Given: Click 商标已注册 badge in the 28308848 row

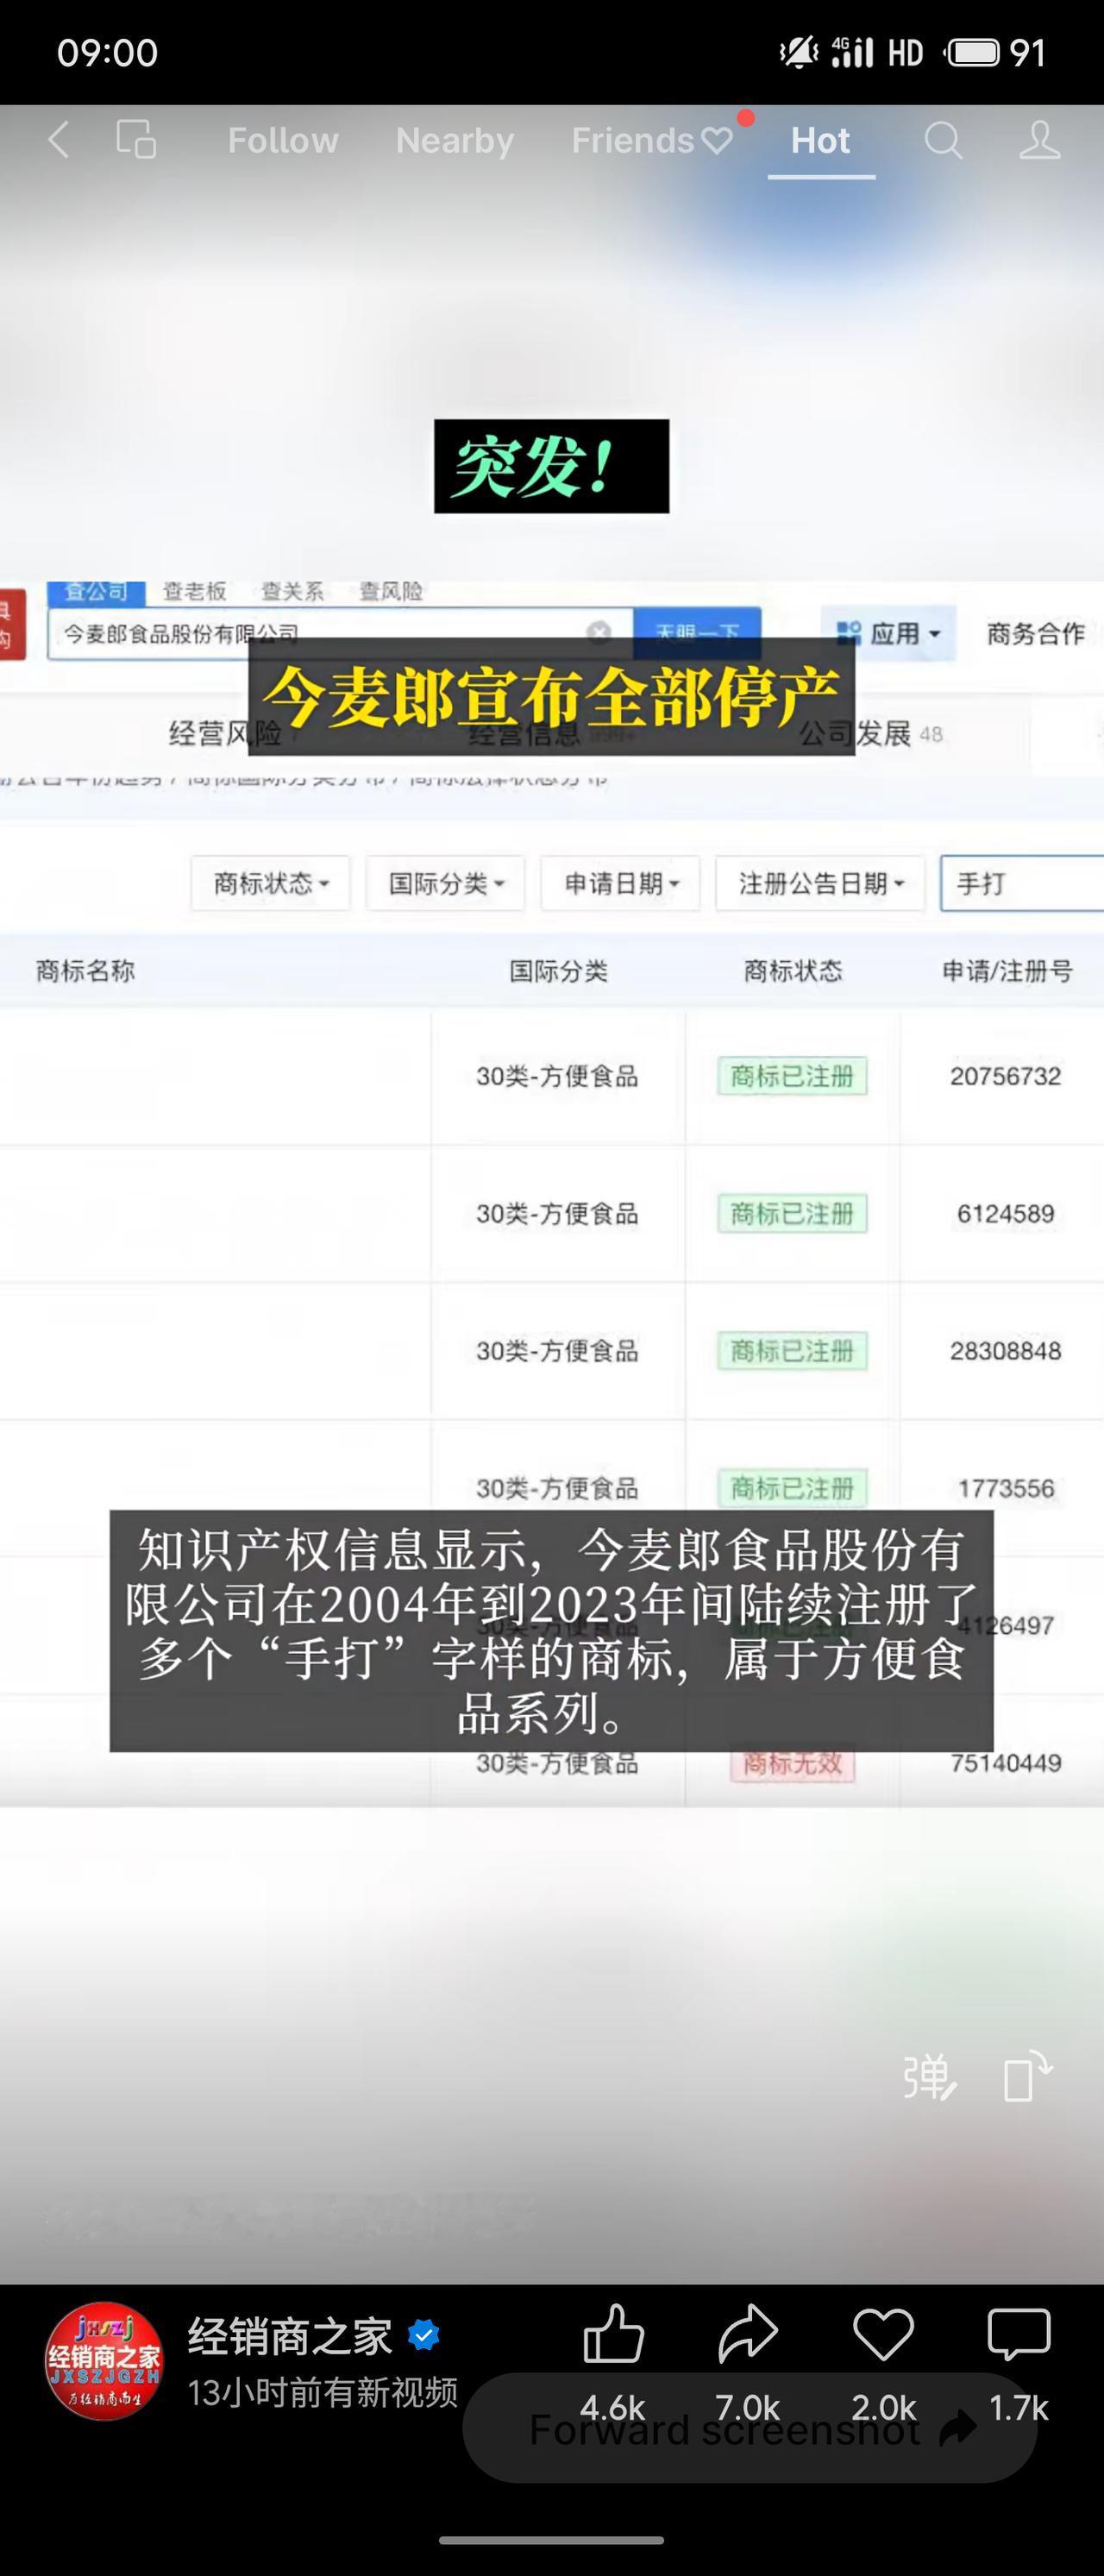Looking at the screenshot, I should [792, 1350].
